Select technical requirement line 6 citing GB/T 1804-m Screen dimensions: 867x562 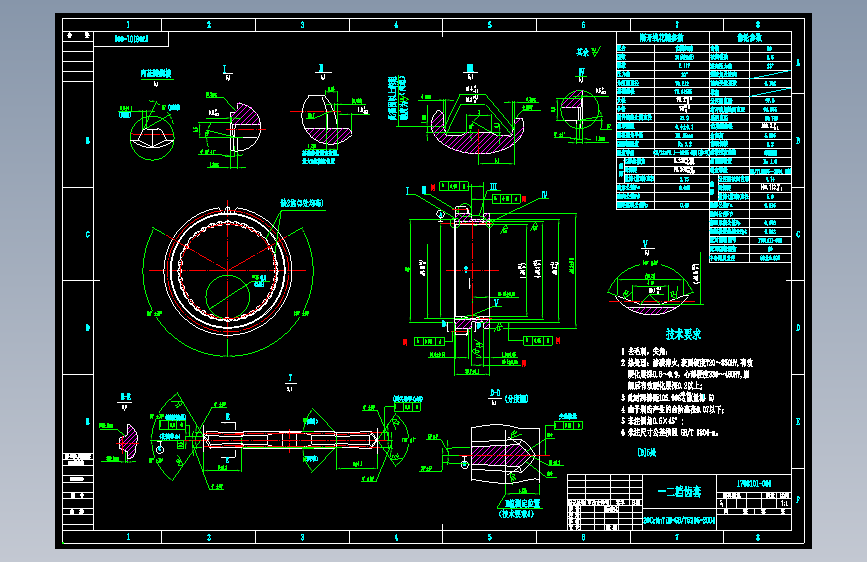click(x=670, y=433)
